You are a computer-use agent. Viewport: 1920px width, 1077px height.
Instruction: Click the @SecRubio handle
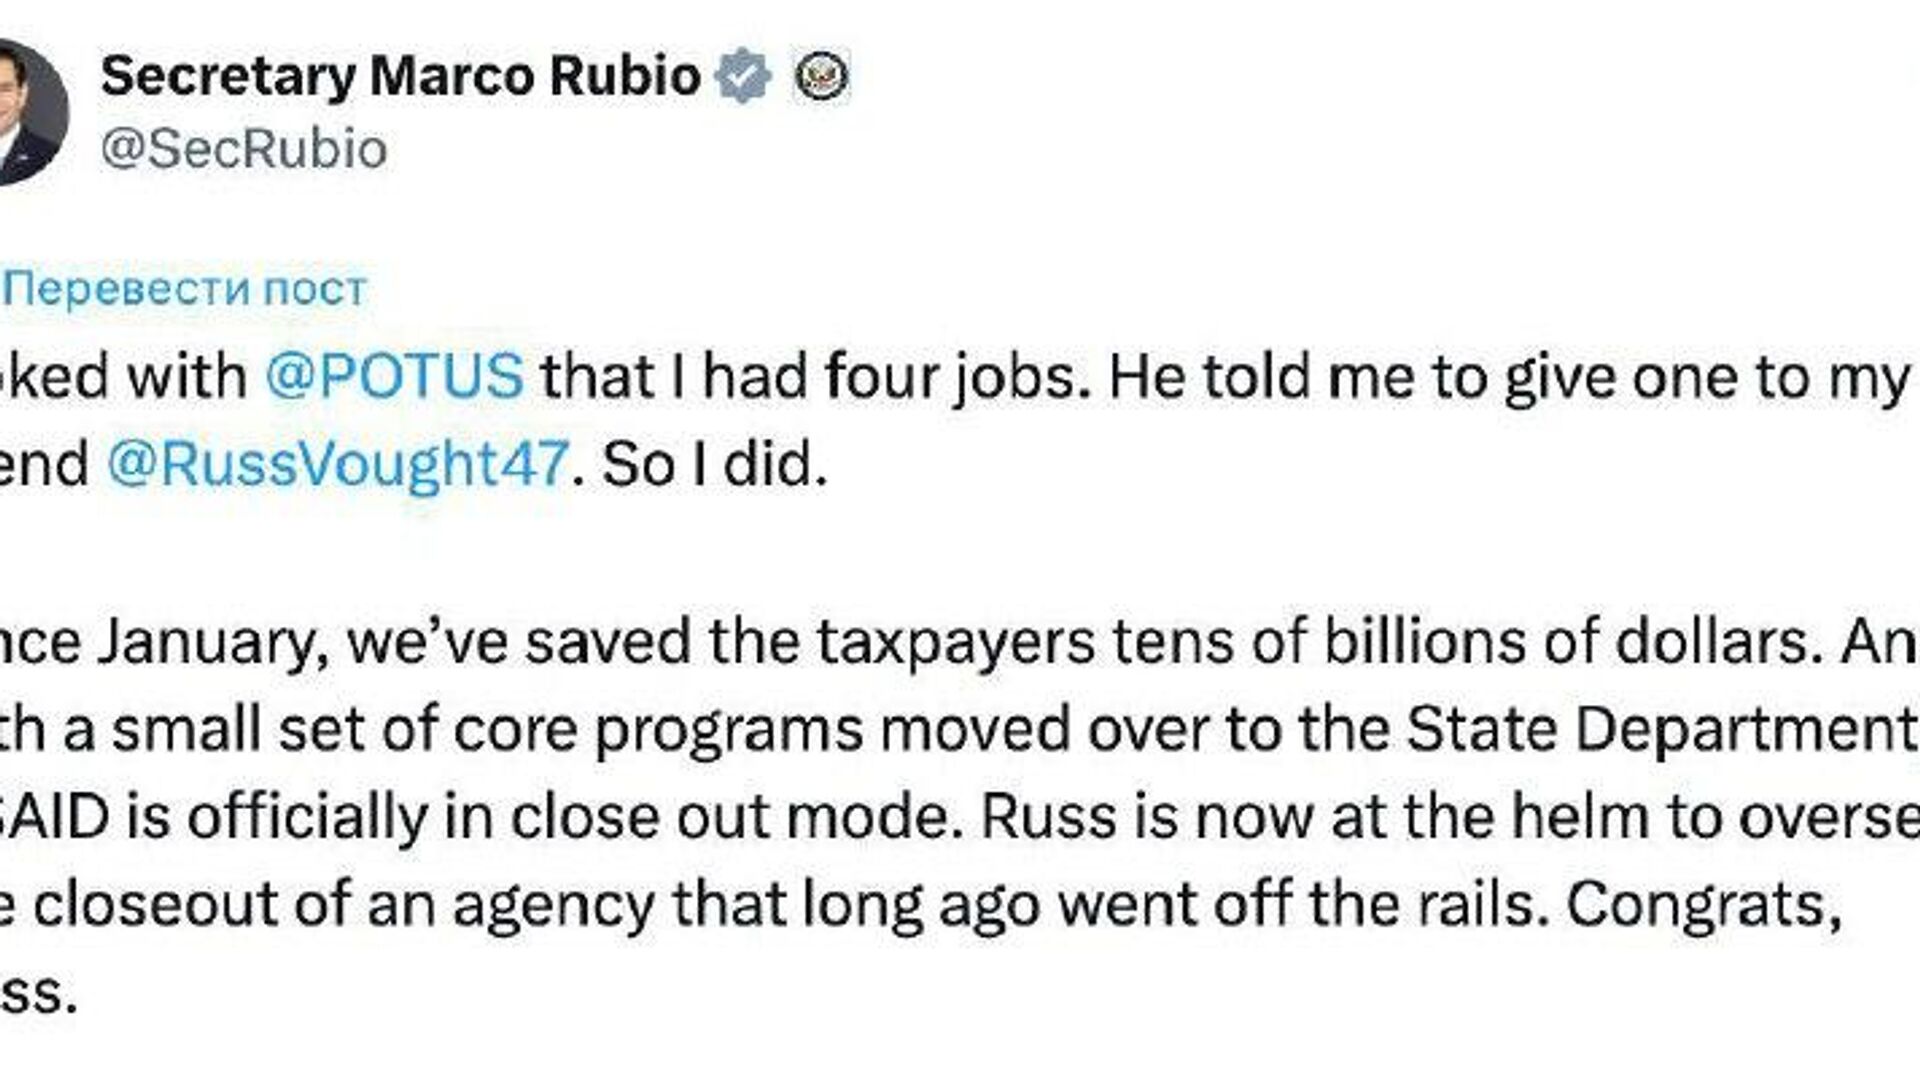(x=243, y=150)
